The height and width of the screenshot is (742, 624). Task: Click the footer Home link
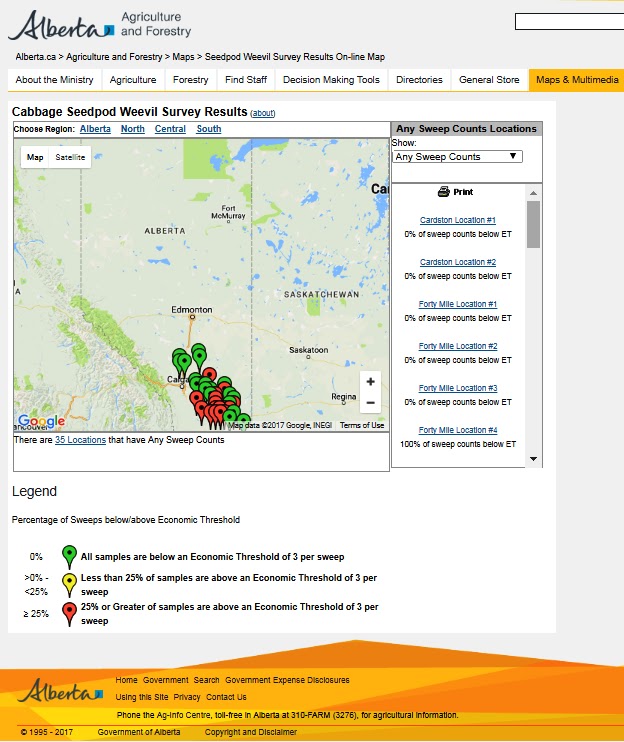(x=126, y=680)
